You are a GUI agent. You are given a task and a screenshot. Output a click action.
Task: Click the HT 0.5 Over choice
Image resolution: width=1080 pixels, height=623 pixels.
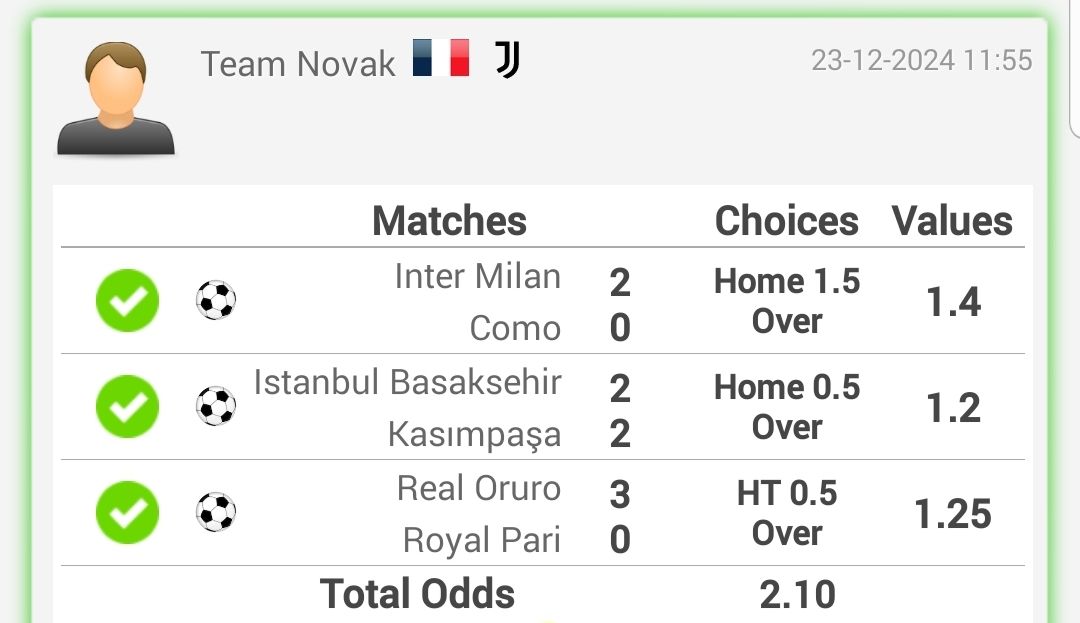[x=787, y=513]
